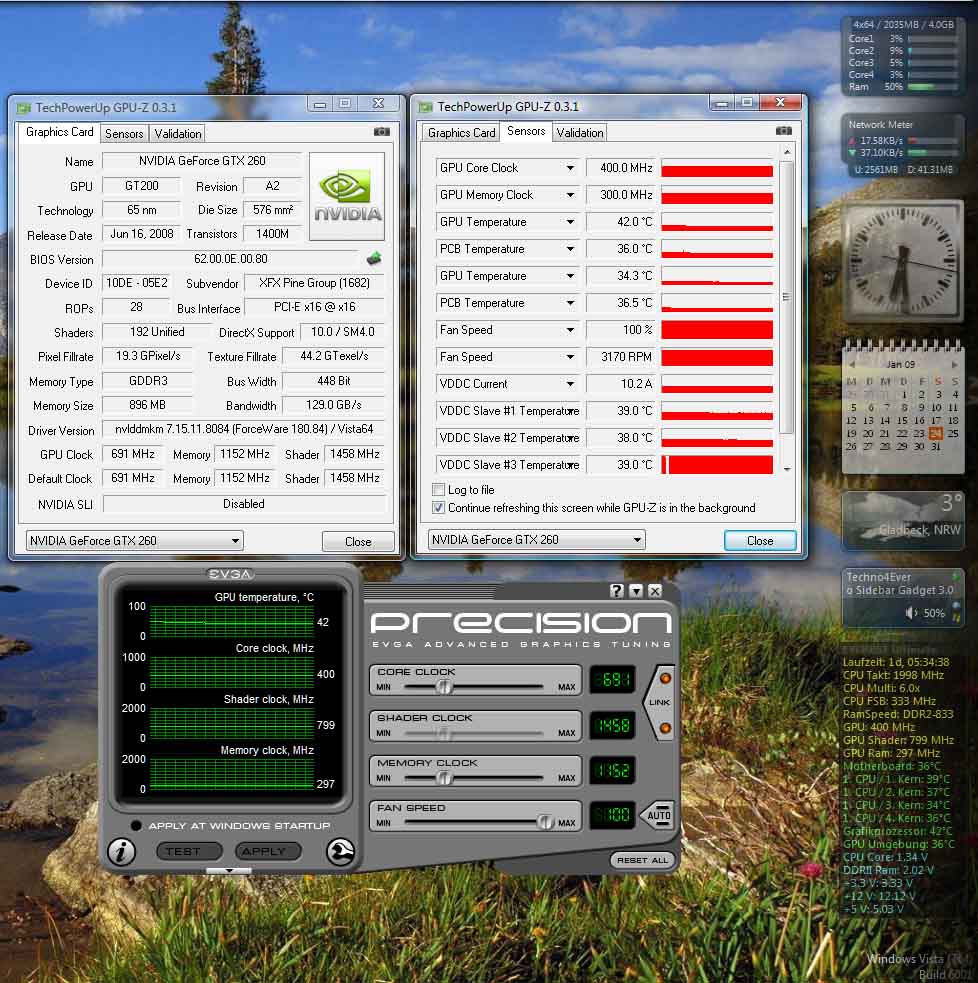978x983 pixels.
Task: Click the camera screenshot icon in left GPU-Z window
Action: tap(381, 132)
